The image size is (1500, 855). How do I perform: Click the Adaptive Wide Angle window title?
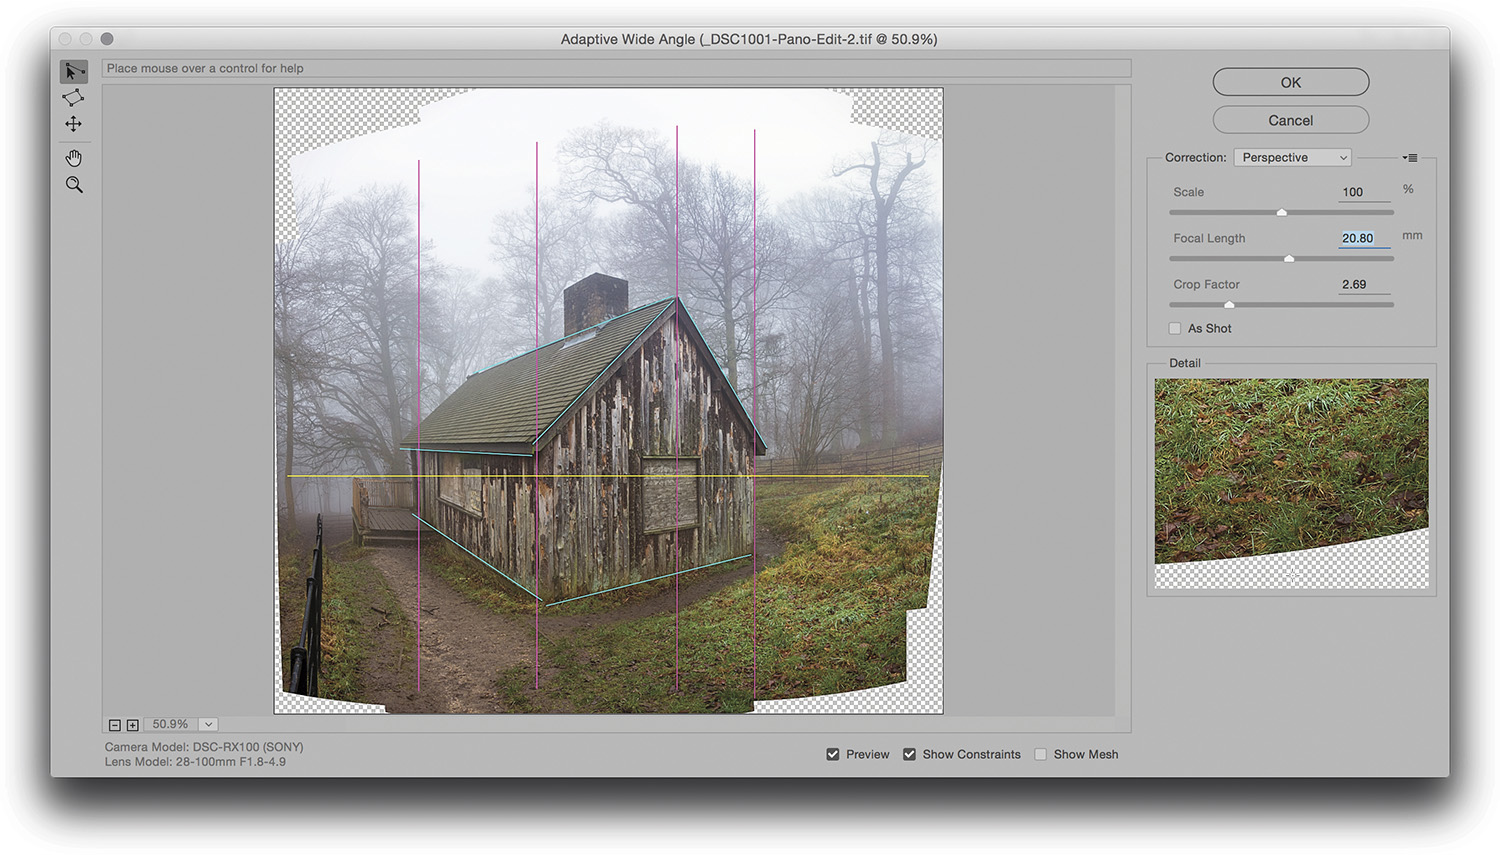[x=749, y=39]
